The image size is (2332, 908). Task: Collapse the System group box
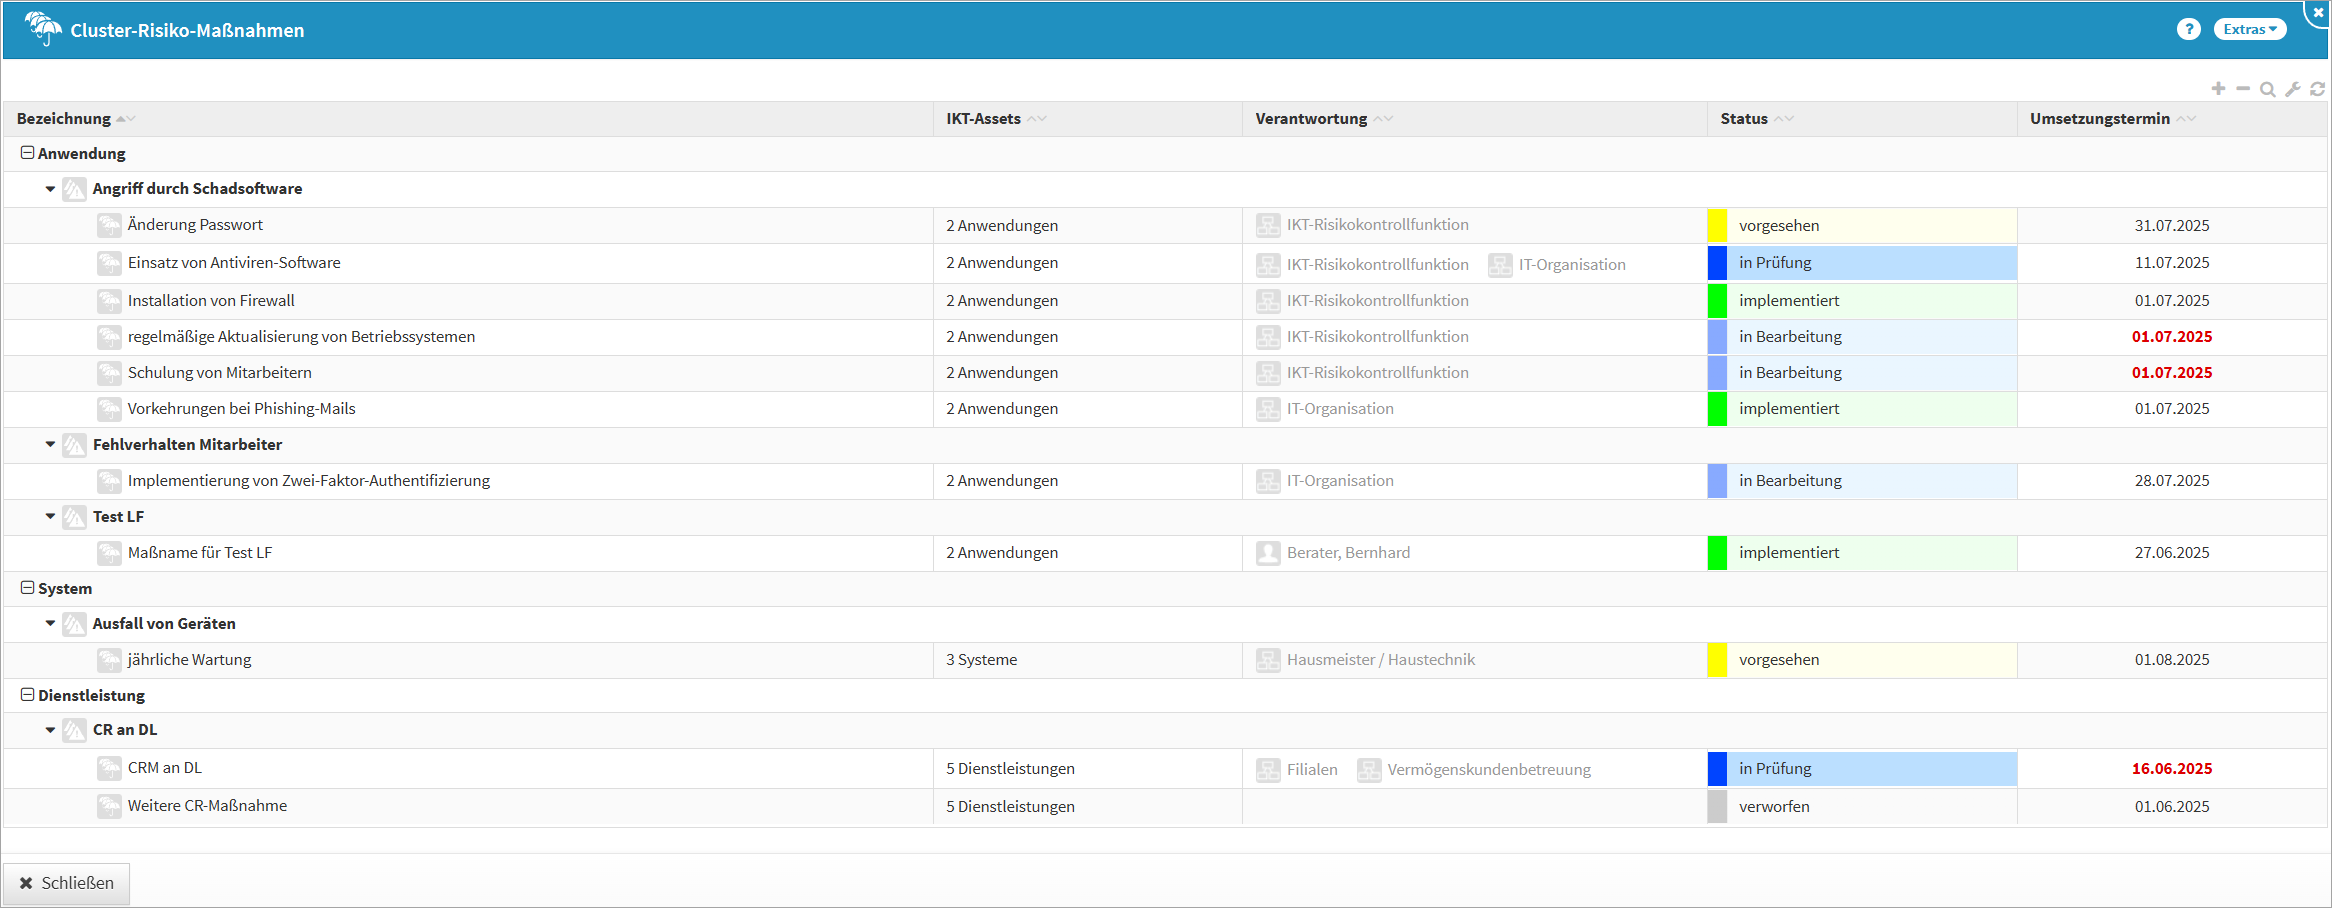point(28,588)
